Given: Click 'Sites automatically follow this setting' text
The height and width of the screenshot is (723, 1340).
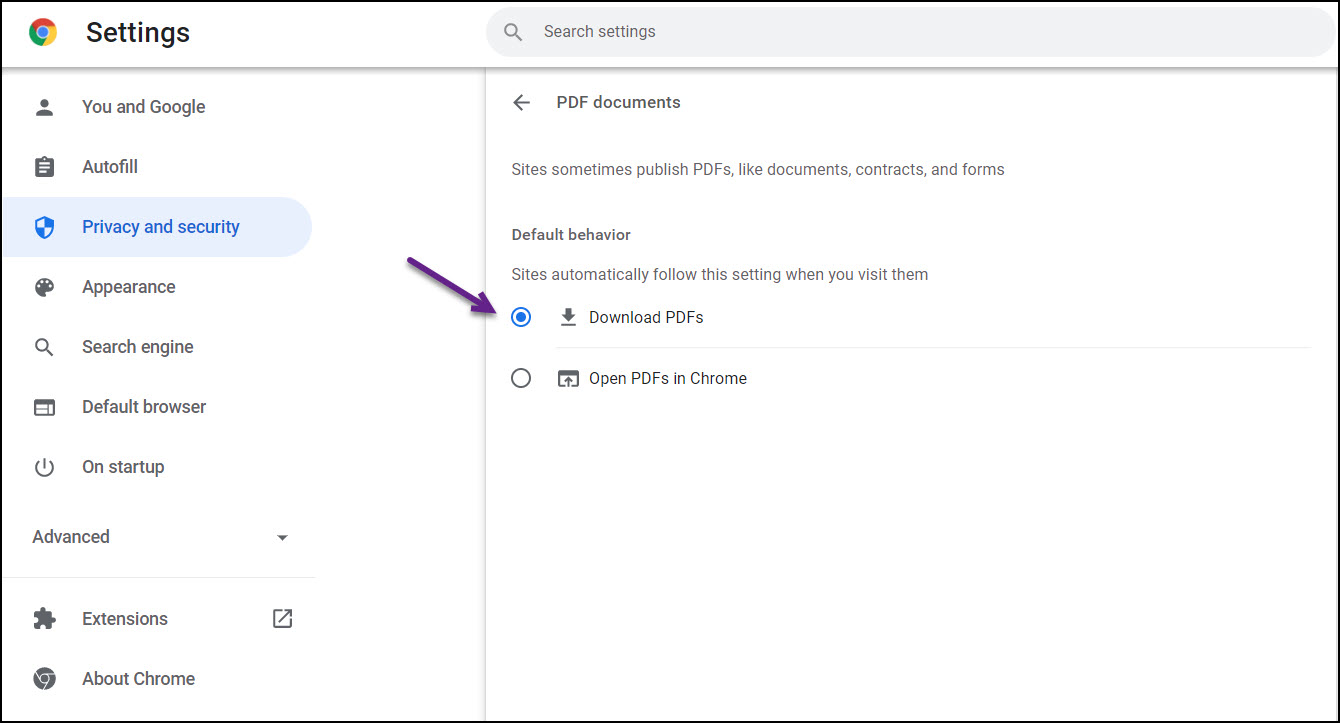Looking at the screenshot, I should coord(720,274).
